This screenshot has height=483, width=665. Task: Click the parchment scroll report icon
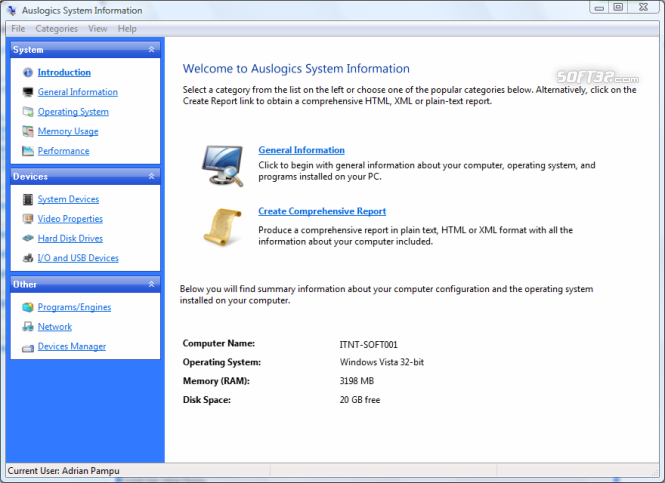[x=223, y=227]
